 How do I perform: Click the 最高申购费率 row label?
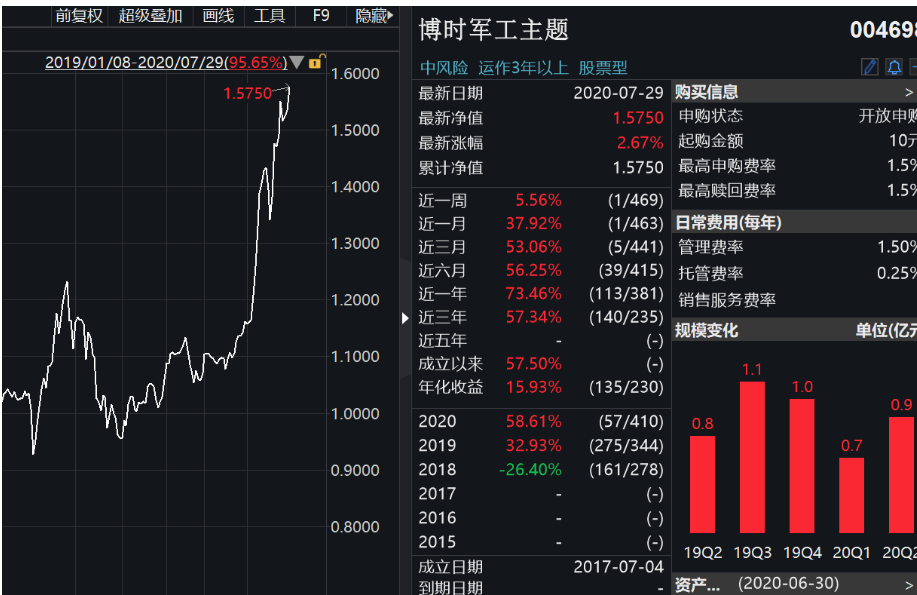click(727, 166)
